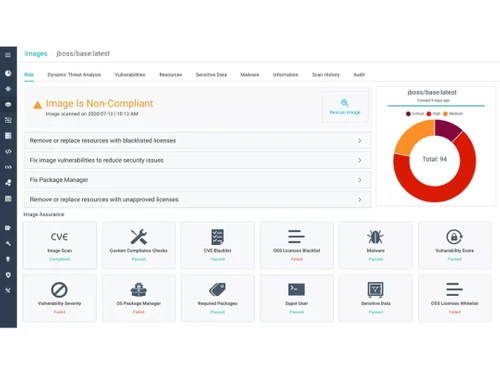Click the lightbulb icon in sidebar
This screenshot has width=500, height=375.
pos(8,259)
